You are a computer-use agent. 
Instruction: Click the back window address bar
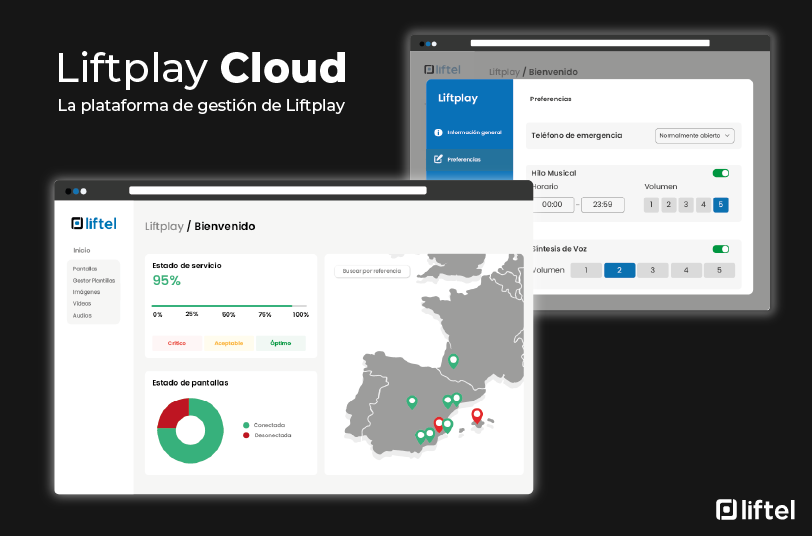point(590,44)
